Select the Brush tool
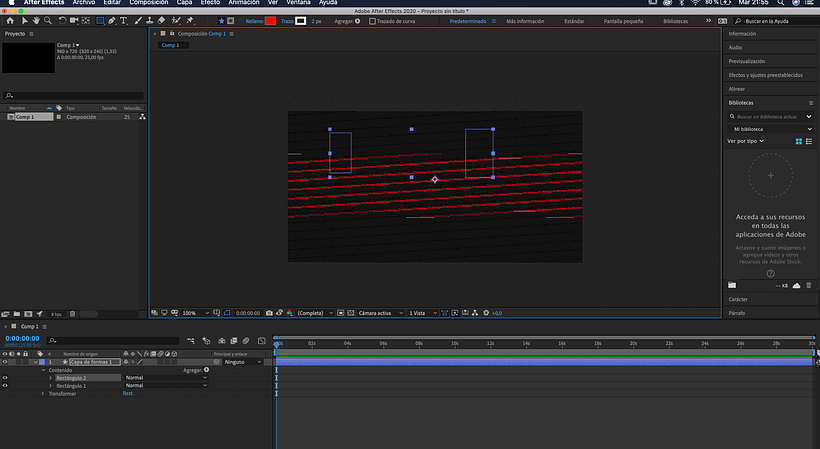 coord(138,21)
